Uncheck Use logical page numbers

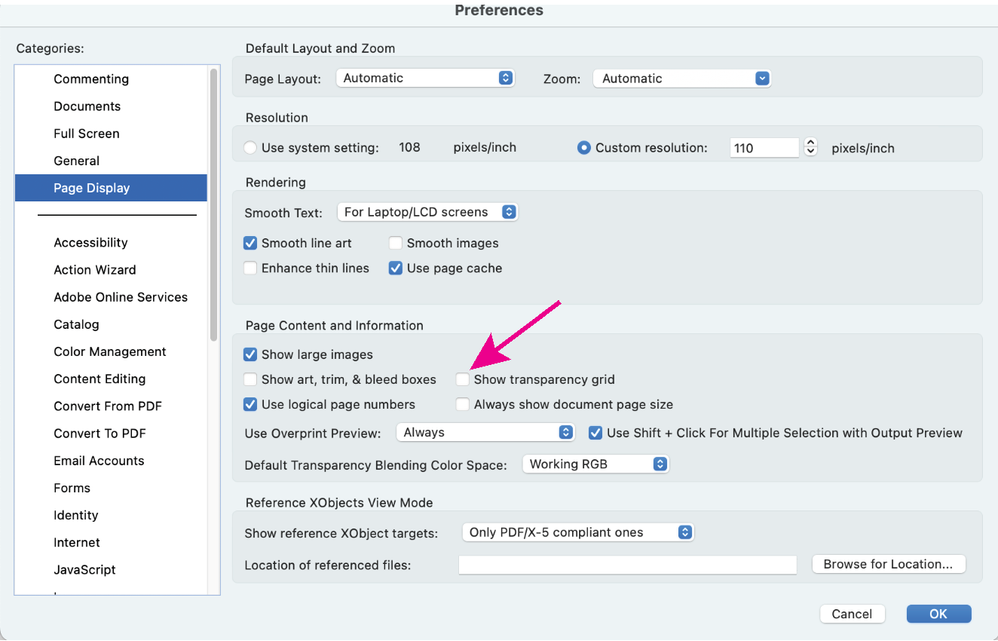coord(249,403)
